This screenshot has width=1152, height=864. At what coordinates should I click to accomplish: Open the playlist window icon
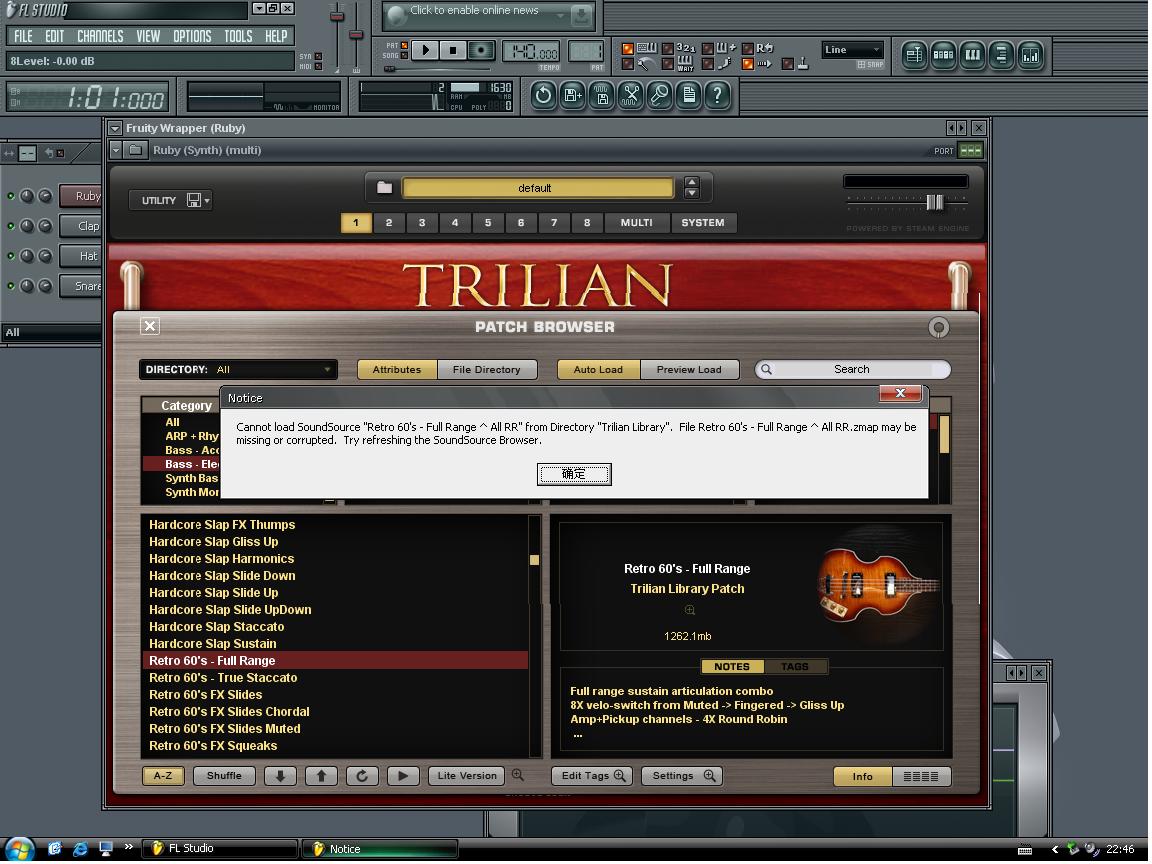[914, 55]
